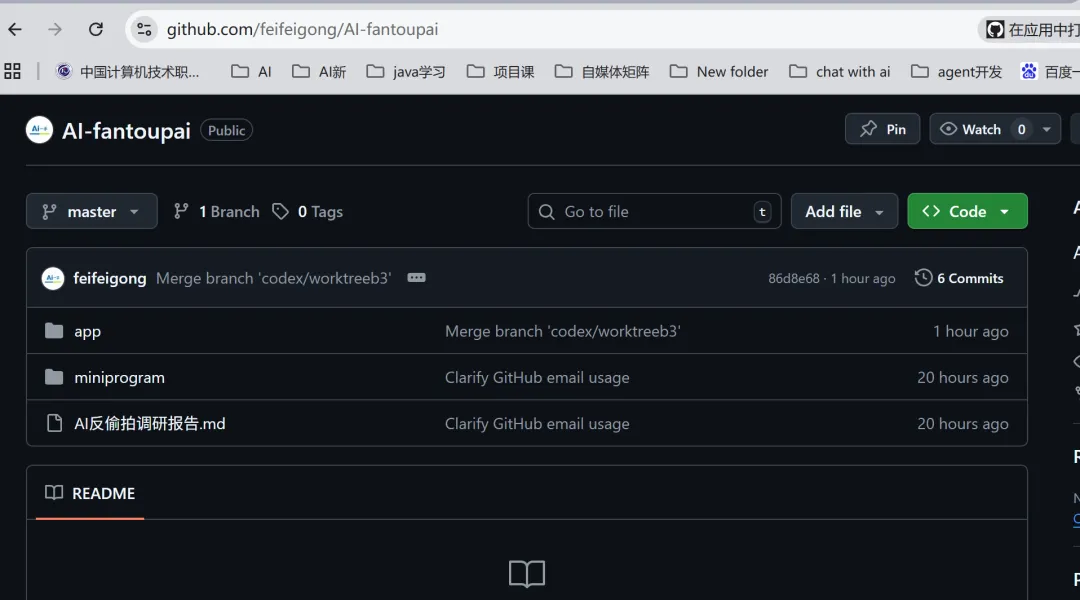Open the agent开发 bookmarks folder
Image resolution: width=1080 pixels, height=600 pixels.
pos(956,71)
